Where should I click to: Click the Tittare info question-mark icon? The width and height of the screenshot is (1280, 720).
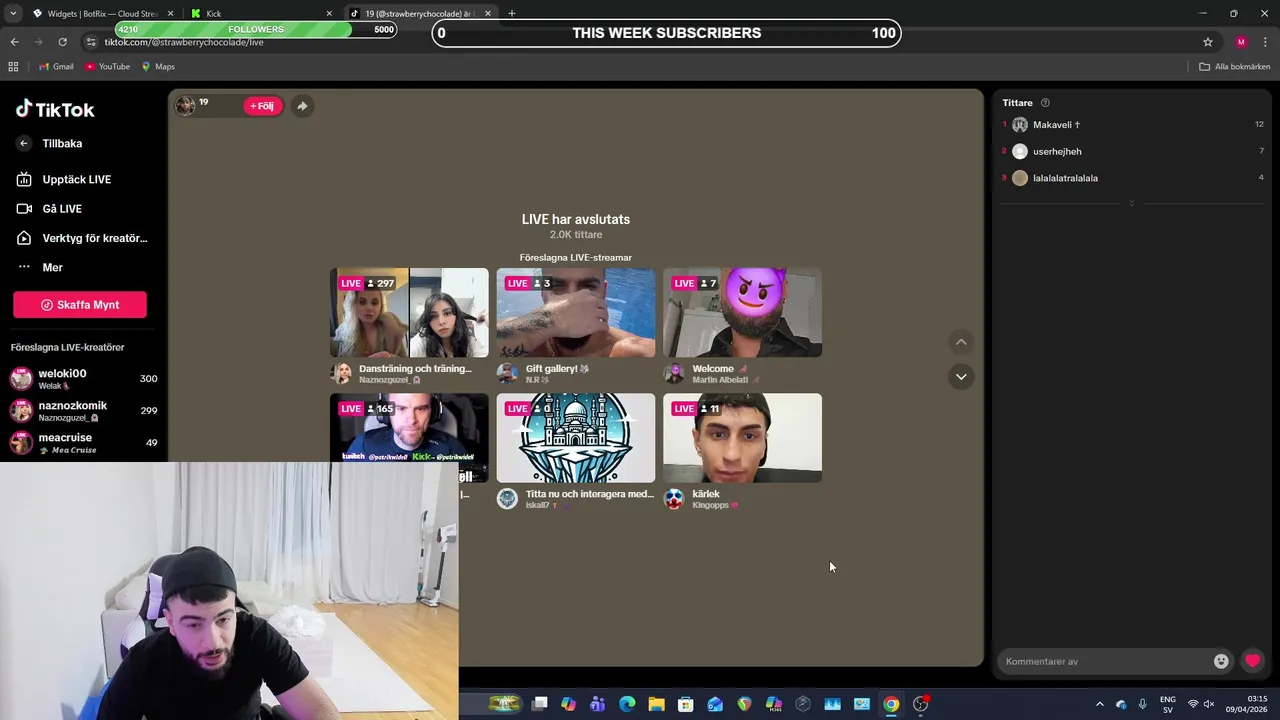(1045, 103)
